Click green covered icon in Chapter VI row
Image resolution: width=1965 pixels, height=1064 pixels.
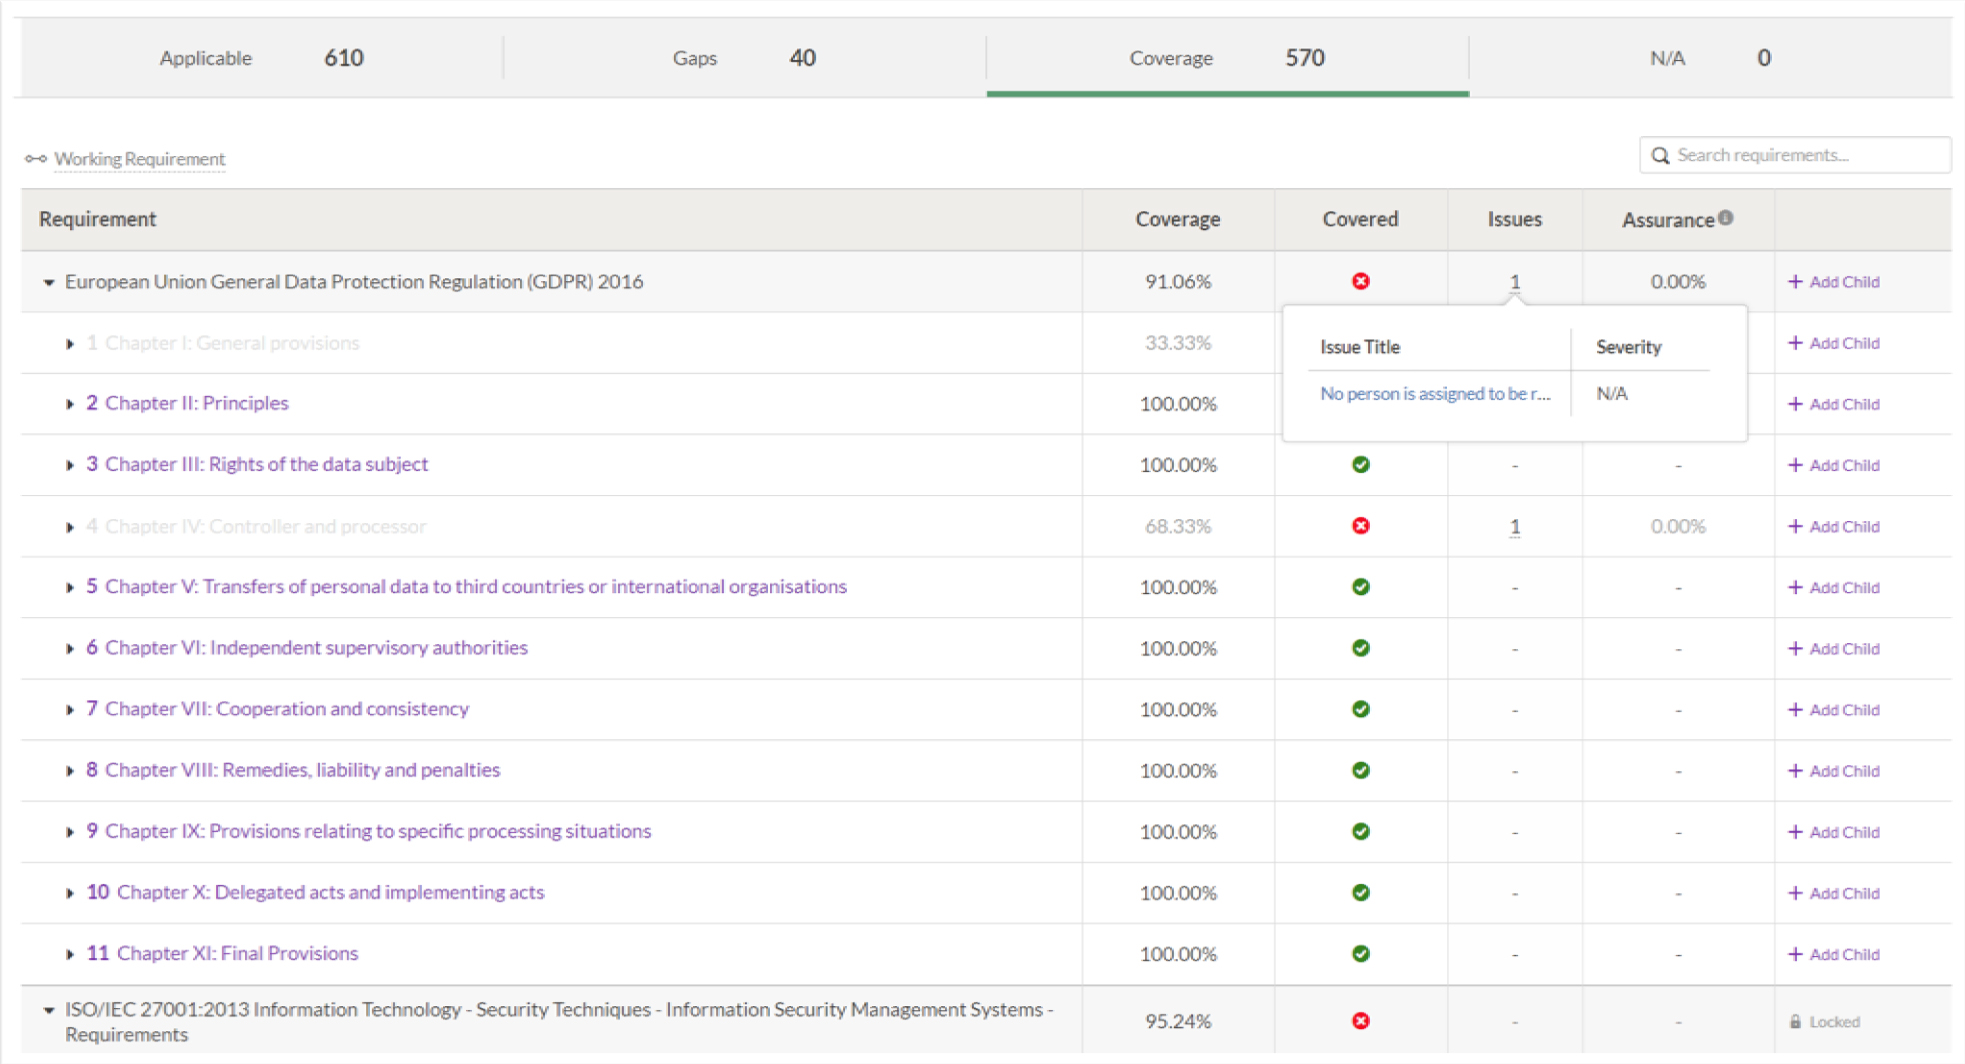pyautogui.click(x=1360, y=648)
